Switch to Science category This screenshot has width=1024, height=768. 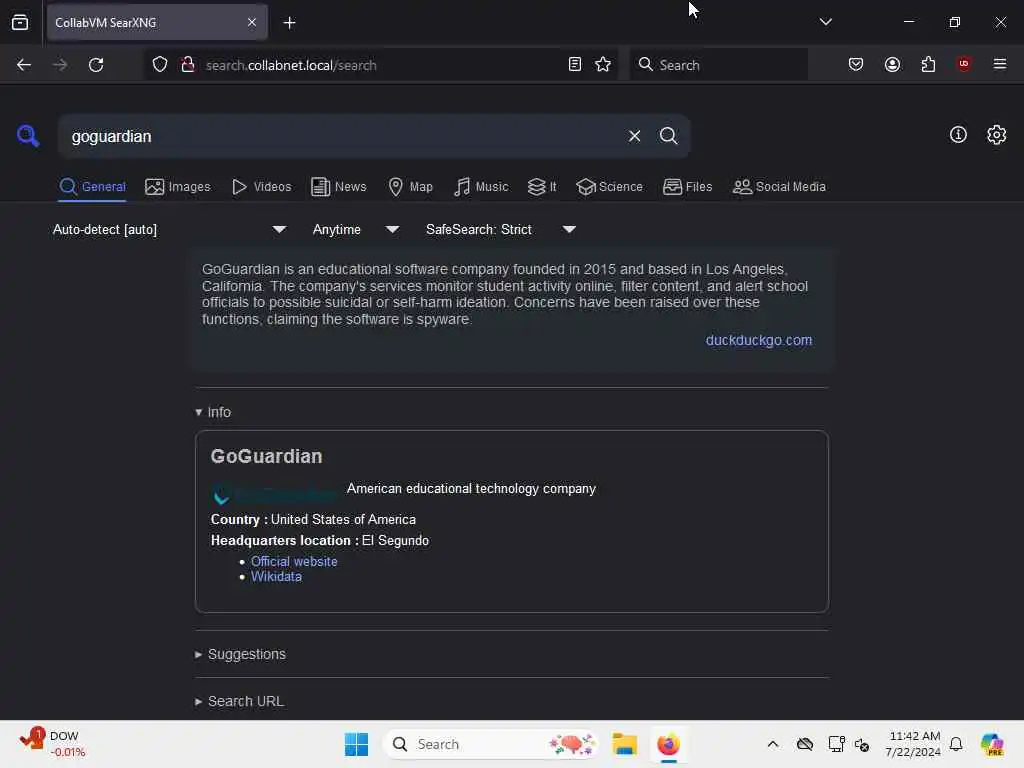coord(609,187)
